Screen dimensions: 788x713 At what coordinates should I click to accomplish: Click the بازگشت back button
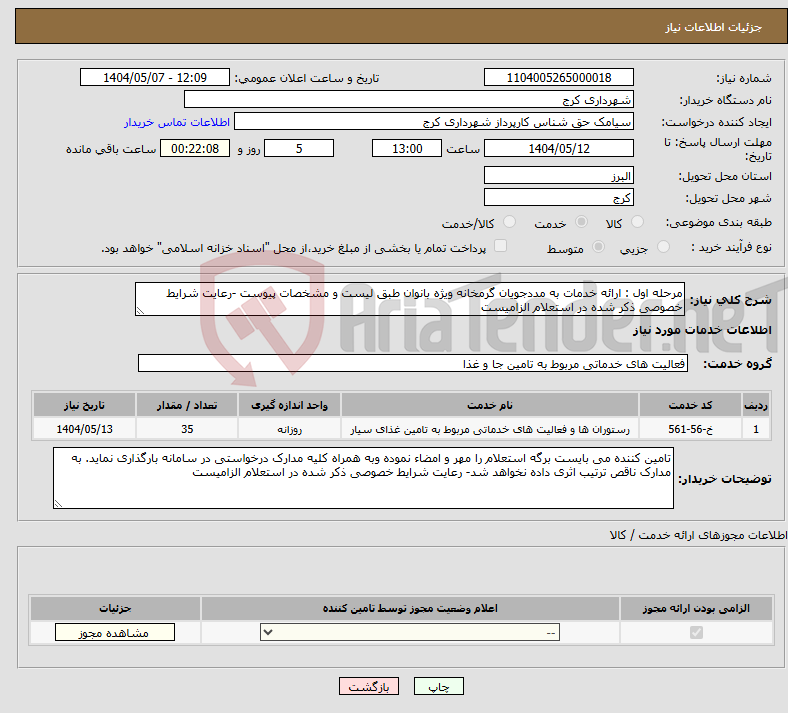[369, 686]
